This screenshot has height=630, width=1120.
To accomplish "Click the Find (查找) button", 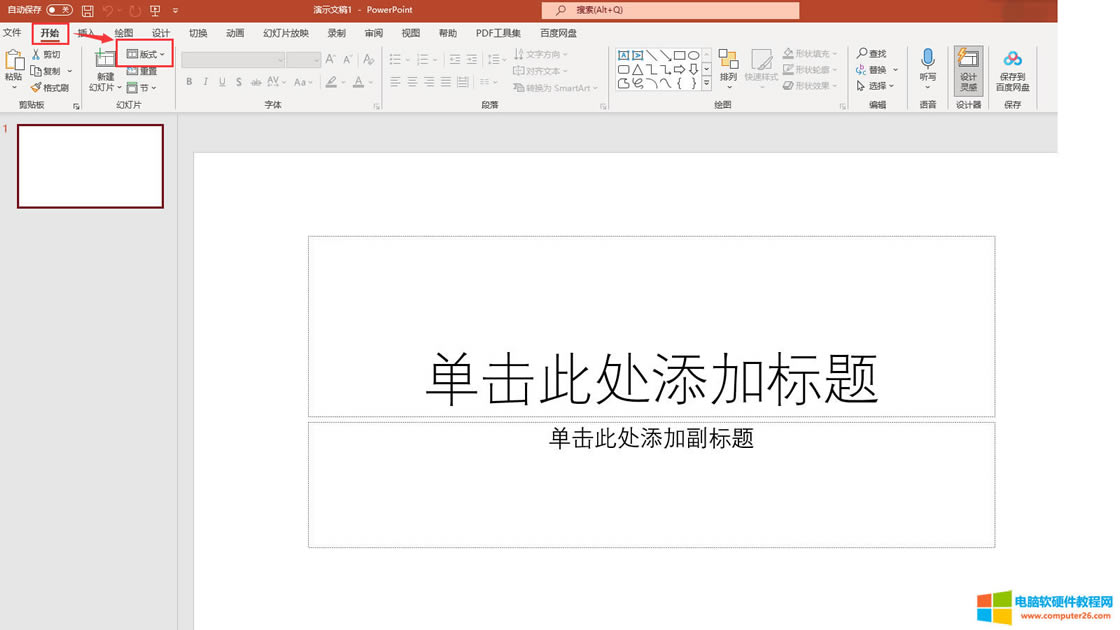I will pyautogui.click(x=872, y=54).
